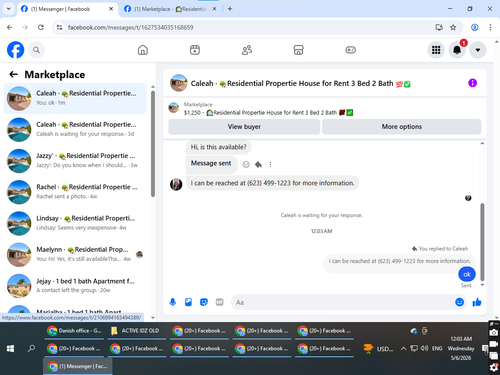Viewport: 500px width, 375px height.
Task: Open Jejay 1 bed 1 bath Apartment chat
Action: tap(75, 286)
